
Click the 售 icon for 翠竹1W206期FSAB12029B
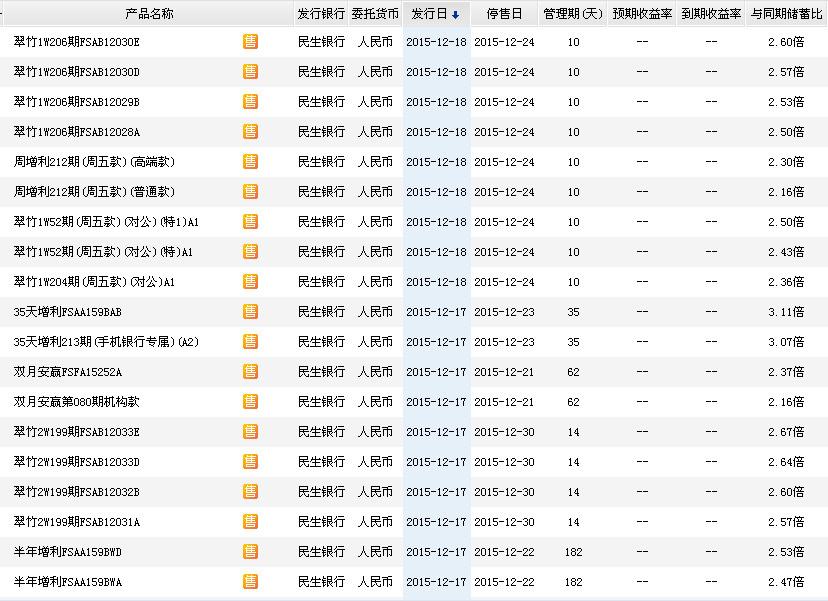pyautogui.click(x=250, y=102)
